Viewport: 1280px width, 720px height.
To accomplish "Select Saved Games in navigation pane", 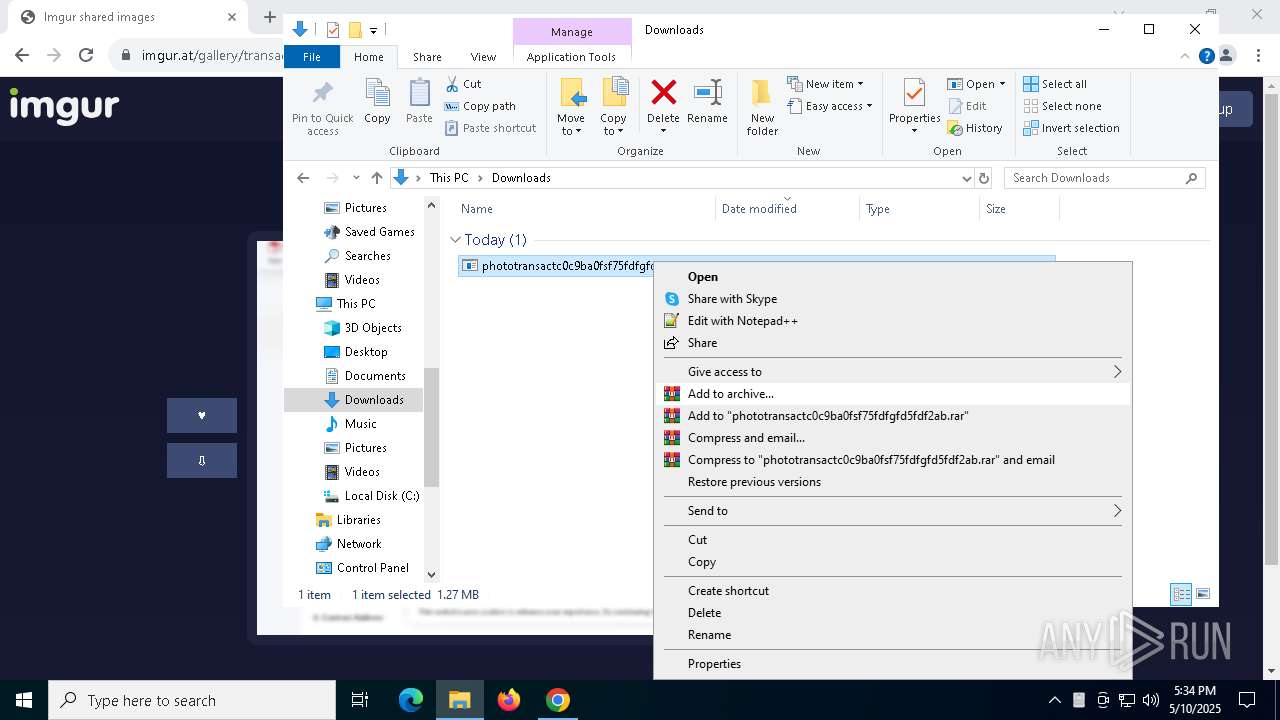I will coord(369,232).
